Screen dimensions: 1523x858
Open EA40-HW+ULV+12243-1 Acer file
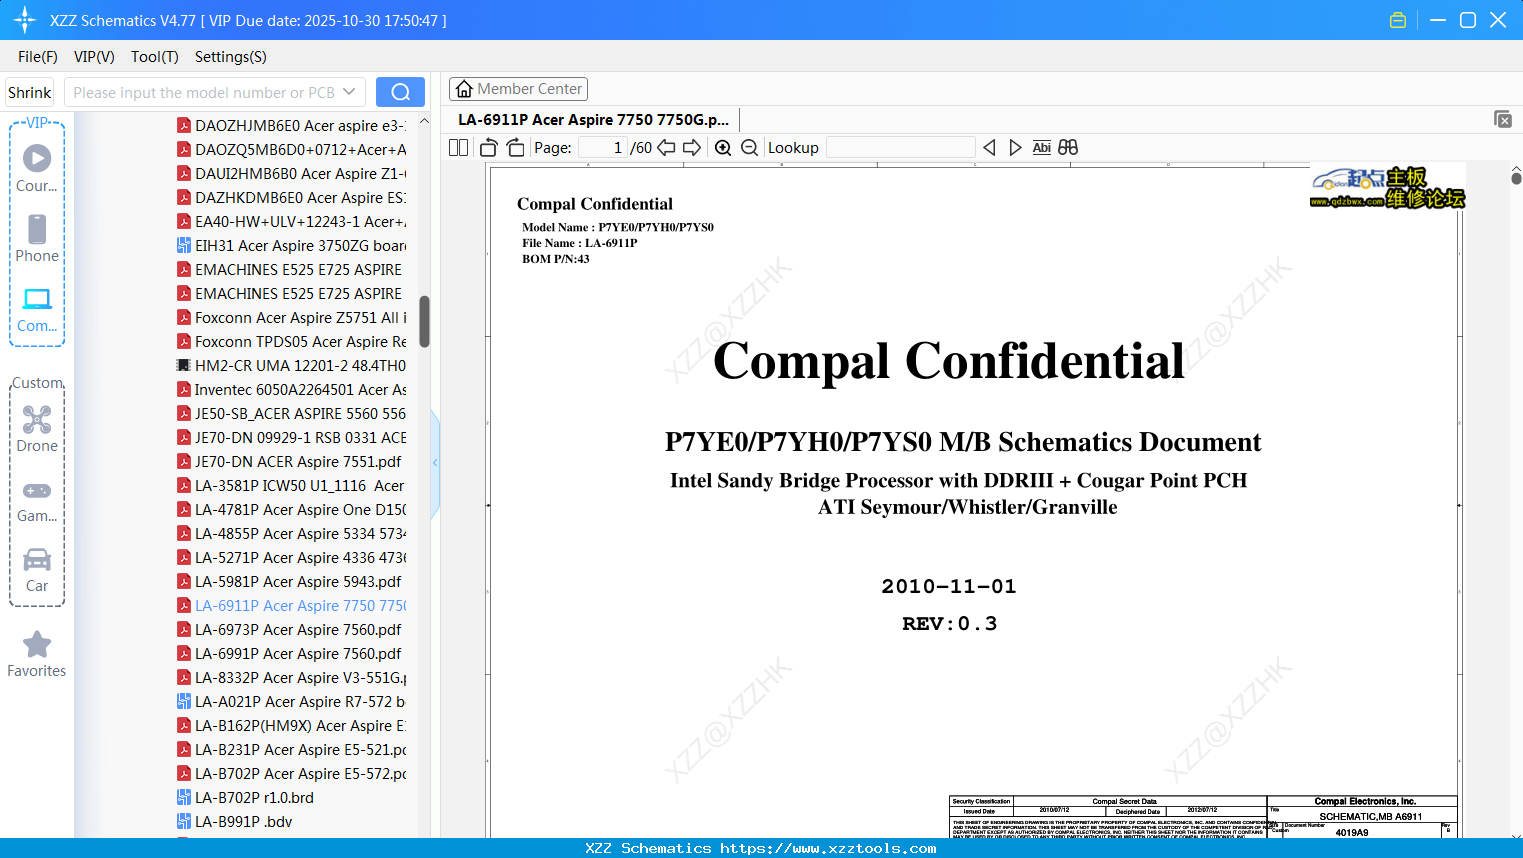[x=300, y=221]
